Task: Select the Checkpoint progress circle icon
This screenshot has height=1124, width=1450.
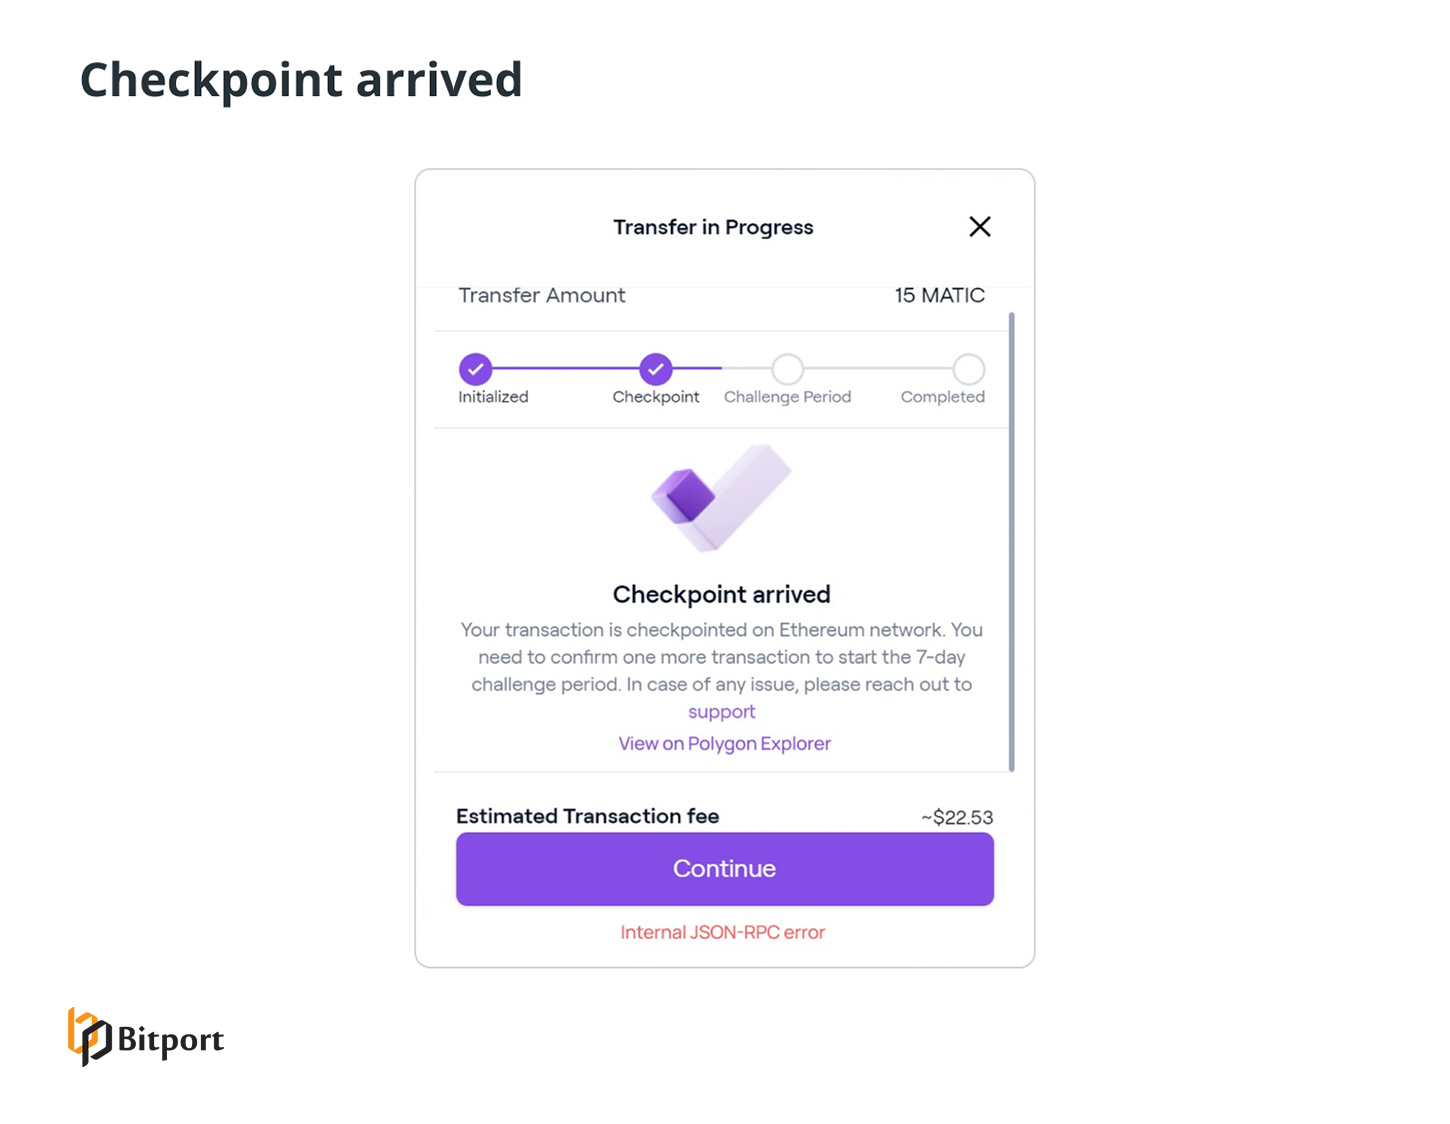Action: (655, 369)
